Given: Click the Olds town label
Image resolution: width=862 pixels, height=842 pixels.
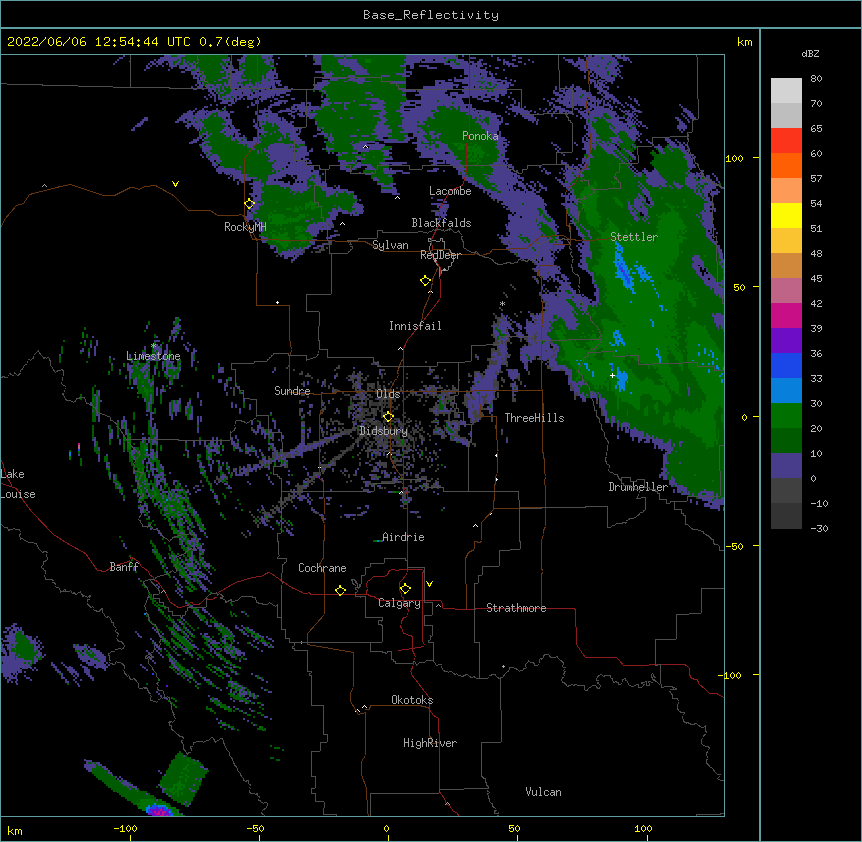Looking at the screenshot, I should 388,394.
